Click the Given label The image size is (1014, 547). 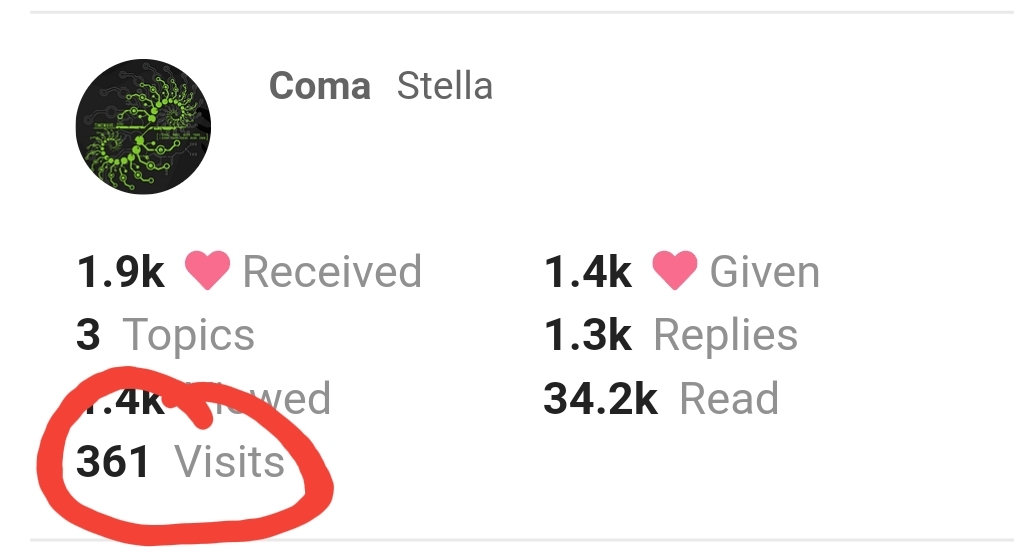[764, 272]
